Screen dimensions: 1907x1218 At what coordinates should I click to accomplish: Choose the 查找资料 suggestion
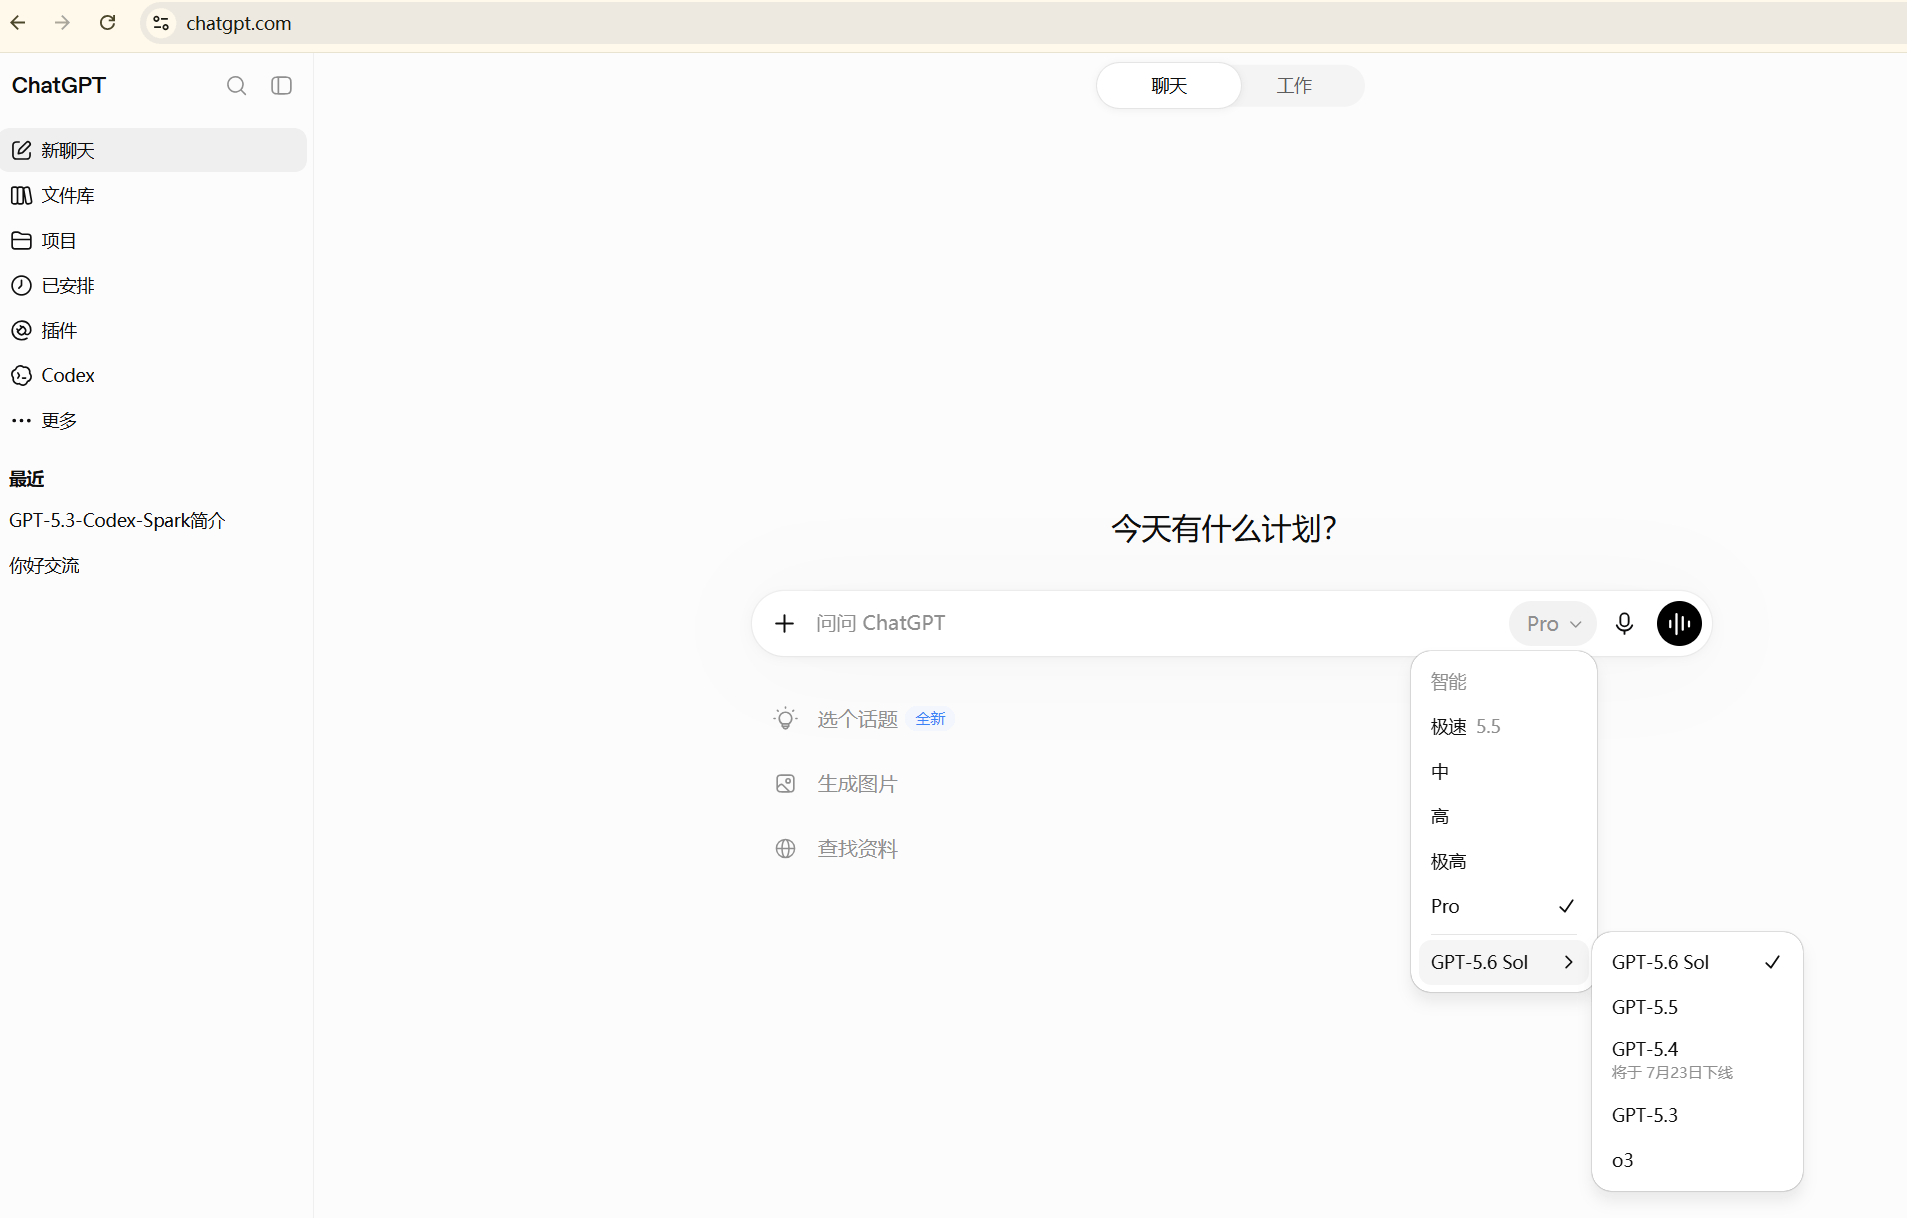coord(837,849)
